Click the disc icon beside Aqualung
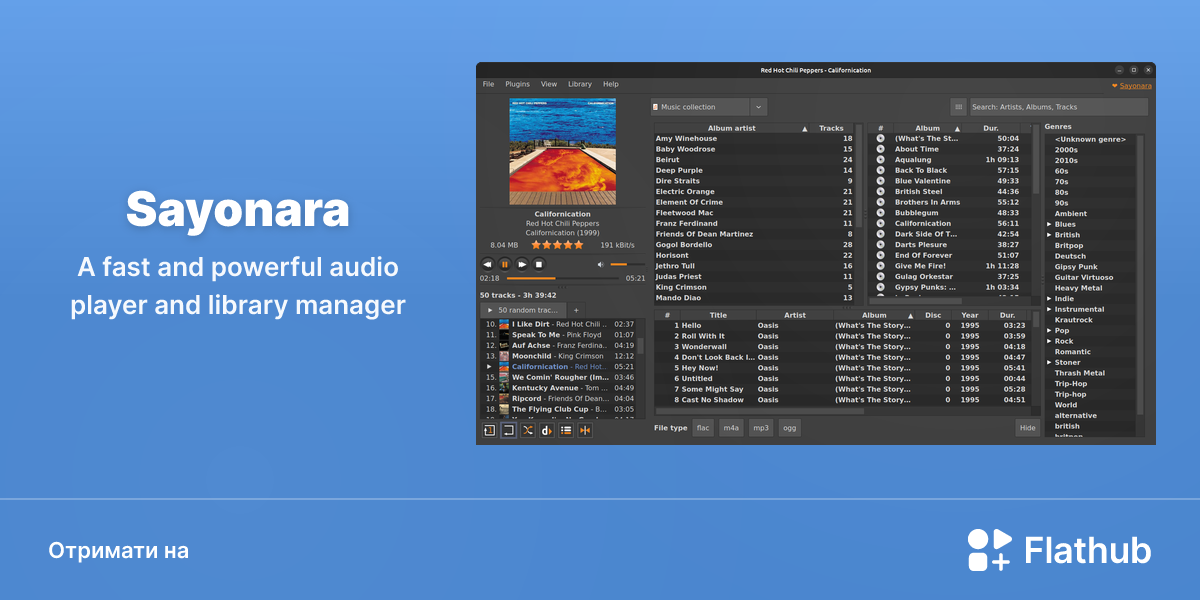This screenshot has width=1200, height=600. click(x=880, y=160)
